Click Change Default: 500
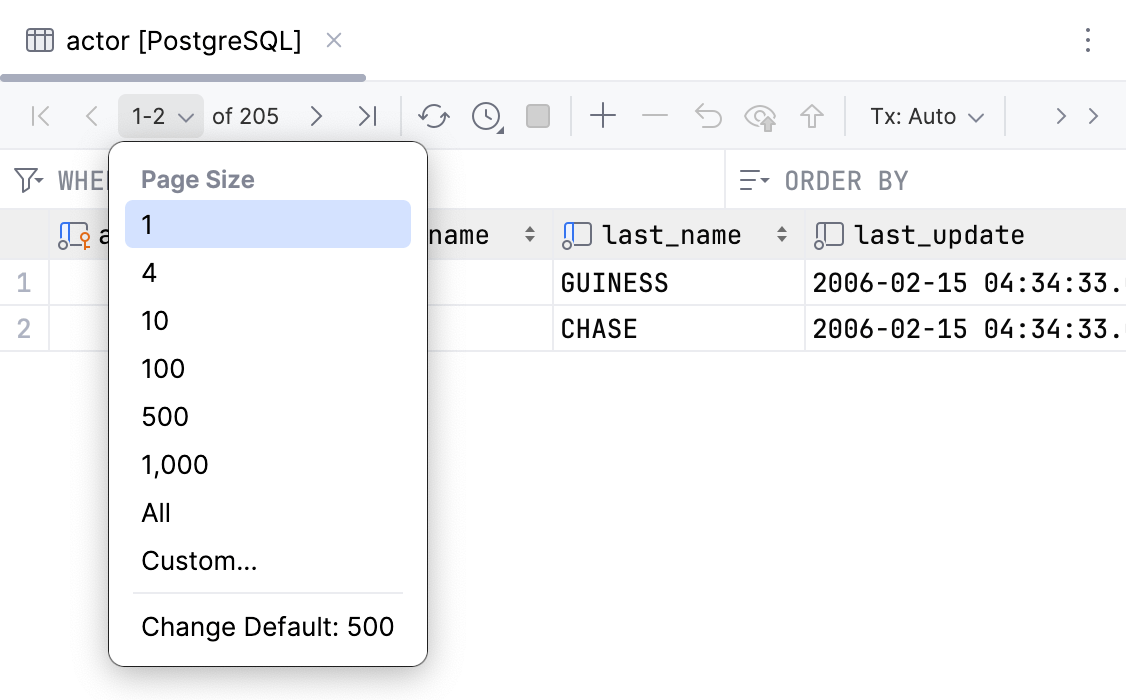The height and width of the screenshot is (700, 1126). pyautogui.click(x=267, y=627)
